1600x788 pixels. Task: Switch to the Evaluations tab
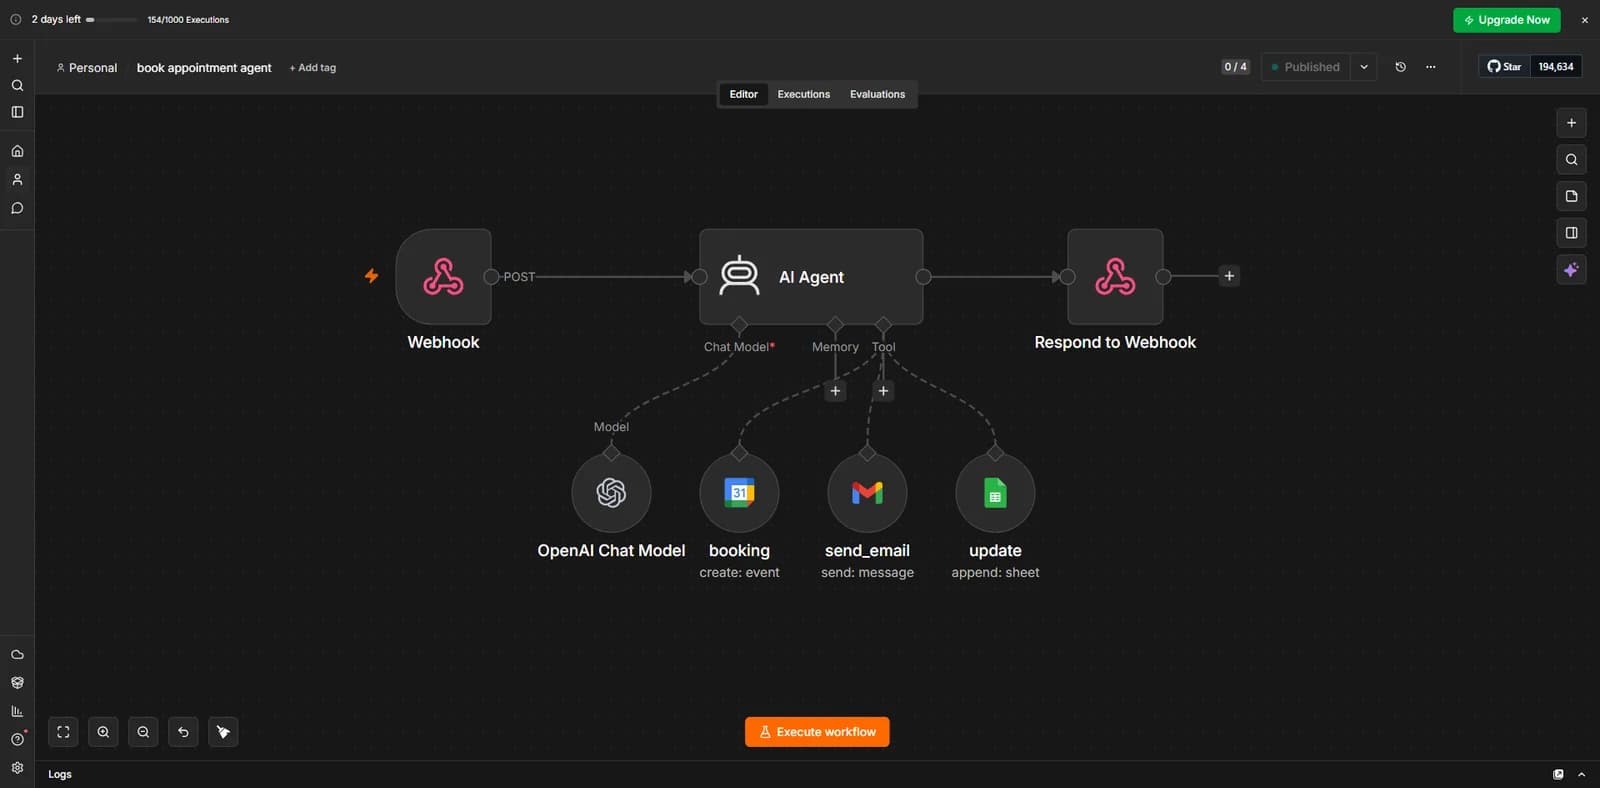click(x=877, y=94)
